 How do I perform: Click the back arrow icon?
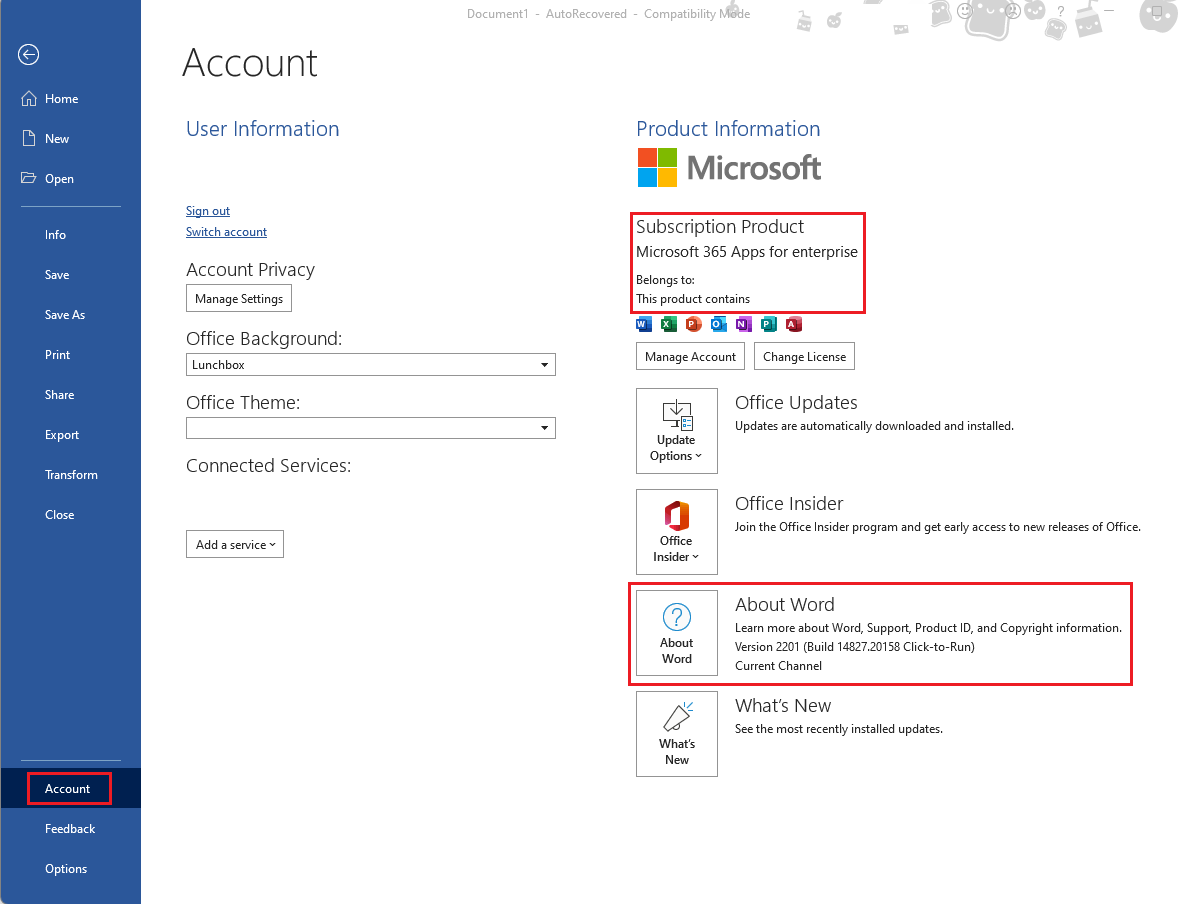(28, 54)
